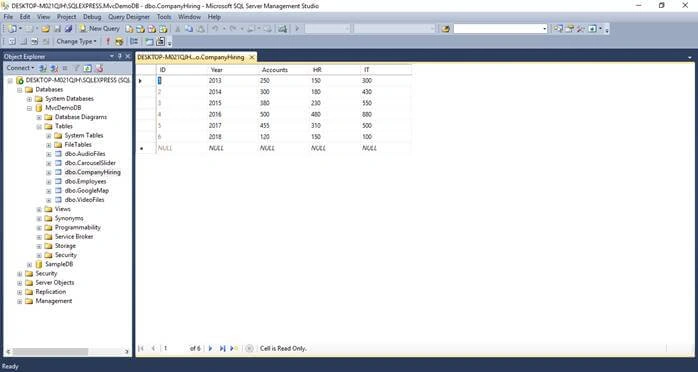The height and width of the screenshot is (372, 698).
Task: Click the Accounts cell with value 455
Action: pyautogui.click(x=284, y=125)
